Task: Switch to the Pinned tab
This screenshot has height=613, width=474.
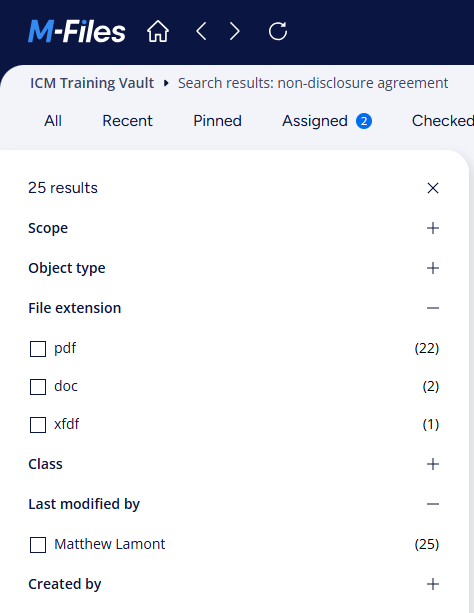Action: 217,121
